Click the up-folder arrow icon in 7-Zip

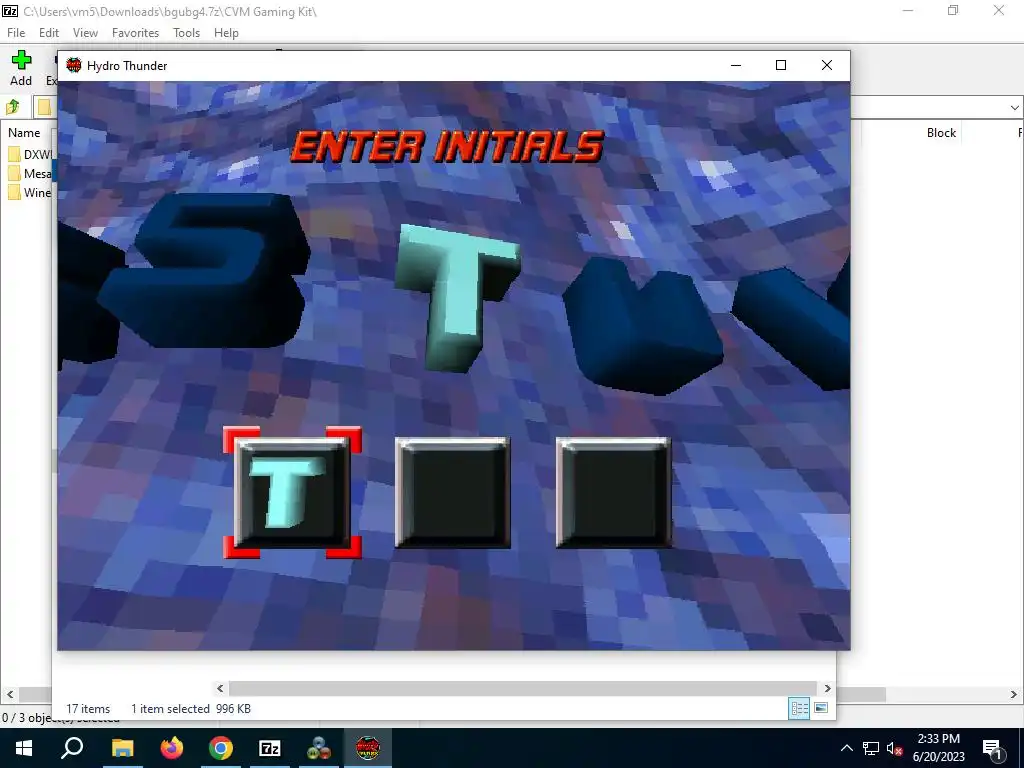13,106
